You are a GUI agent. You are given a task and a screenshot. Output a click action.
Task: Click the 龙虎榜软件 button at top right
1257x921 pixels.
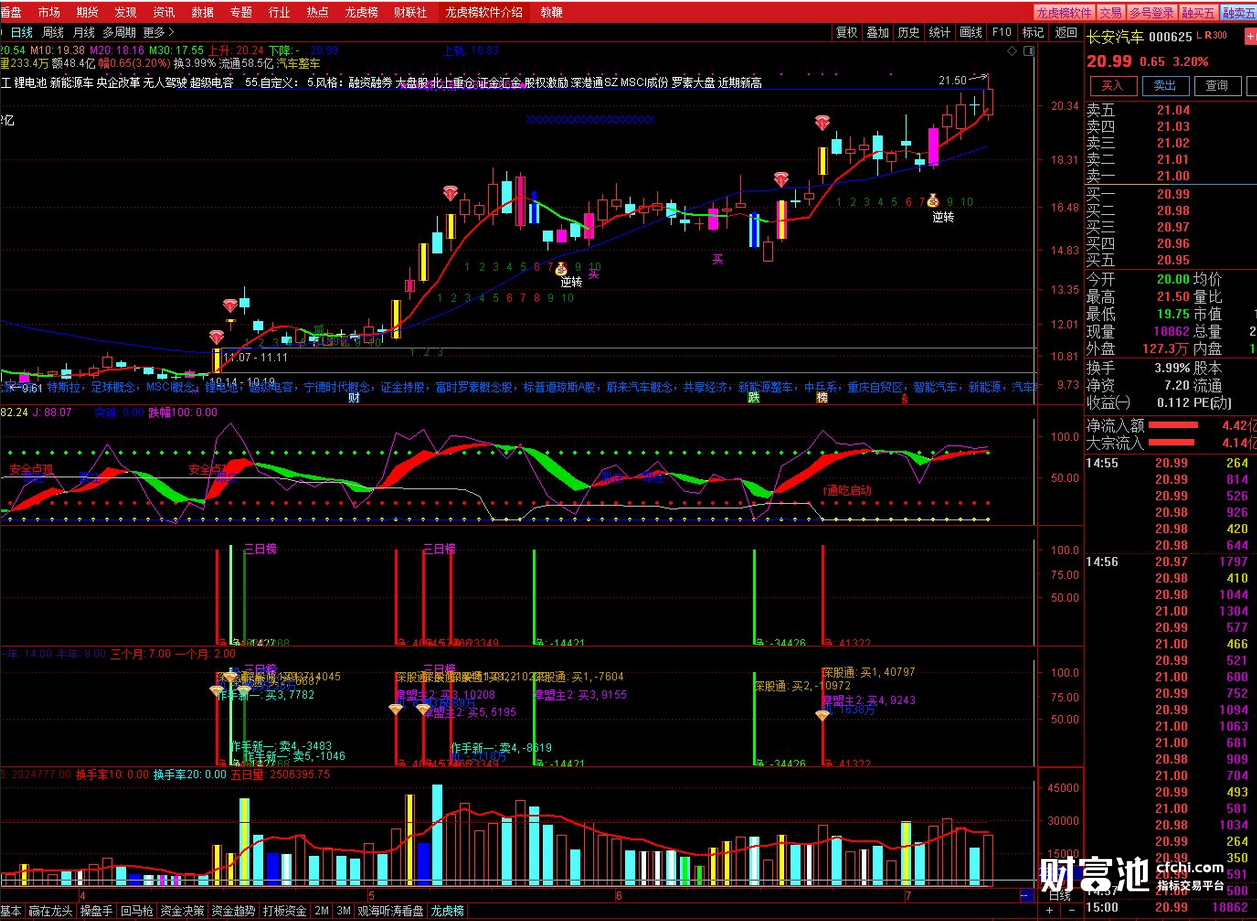(1064, 13)
